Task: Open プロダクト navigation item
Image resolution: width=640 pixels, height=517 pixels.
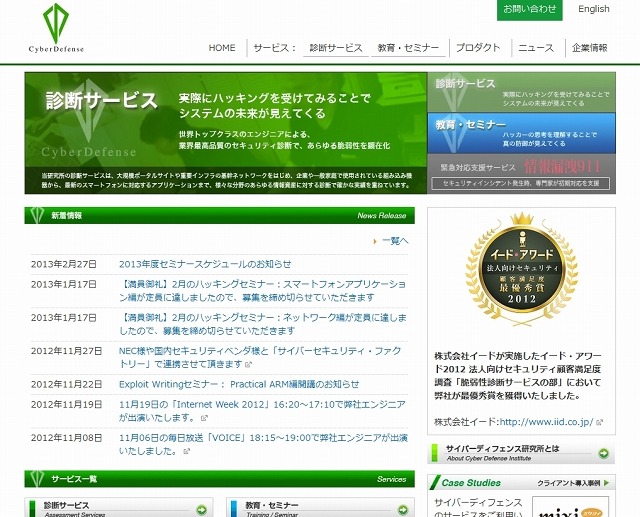Action: (478, 48)
